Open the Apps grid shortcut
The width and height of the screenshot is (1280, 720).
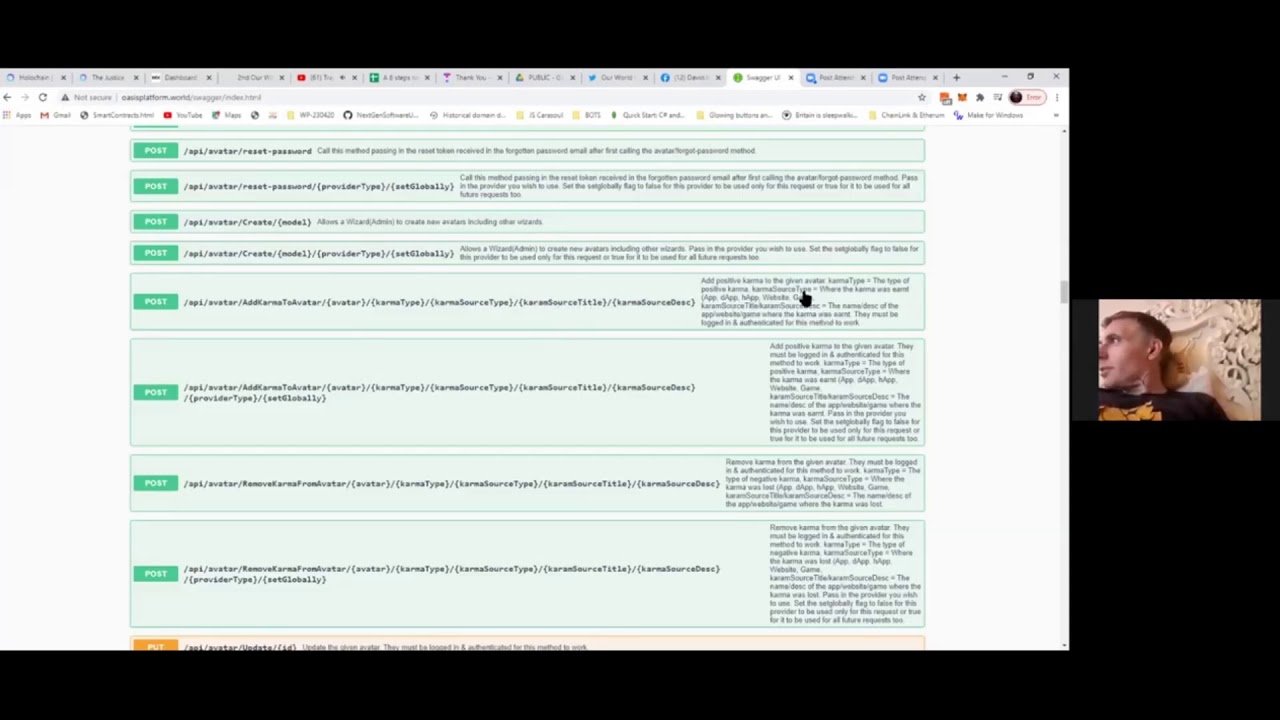(x=17, y=115)
